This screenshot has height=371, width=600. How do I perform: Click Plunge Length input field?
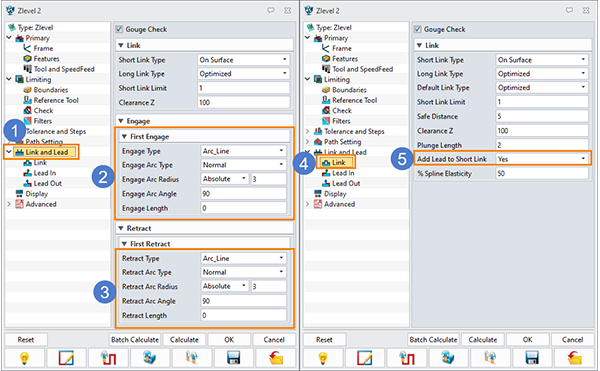click(x=542, y=145)
